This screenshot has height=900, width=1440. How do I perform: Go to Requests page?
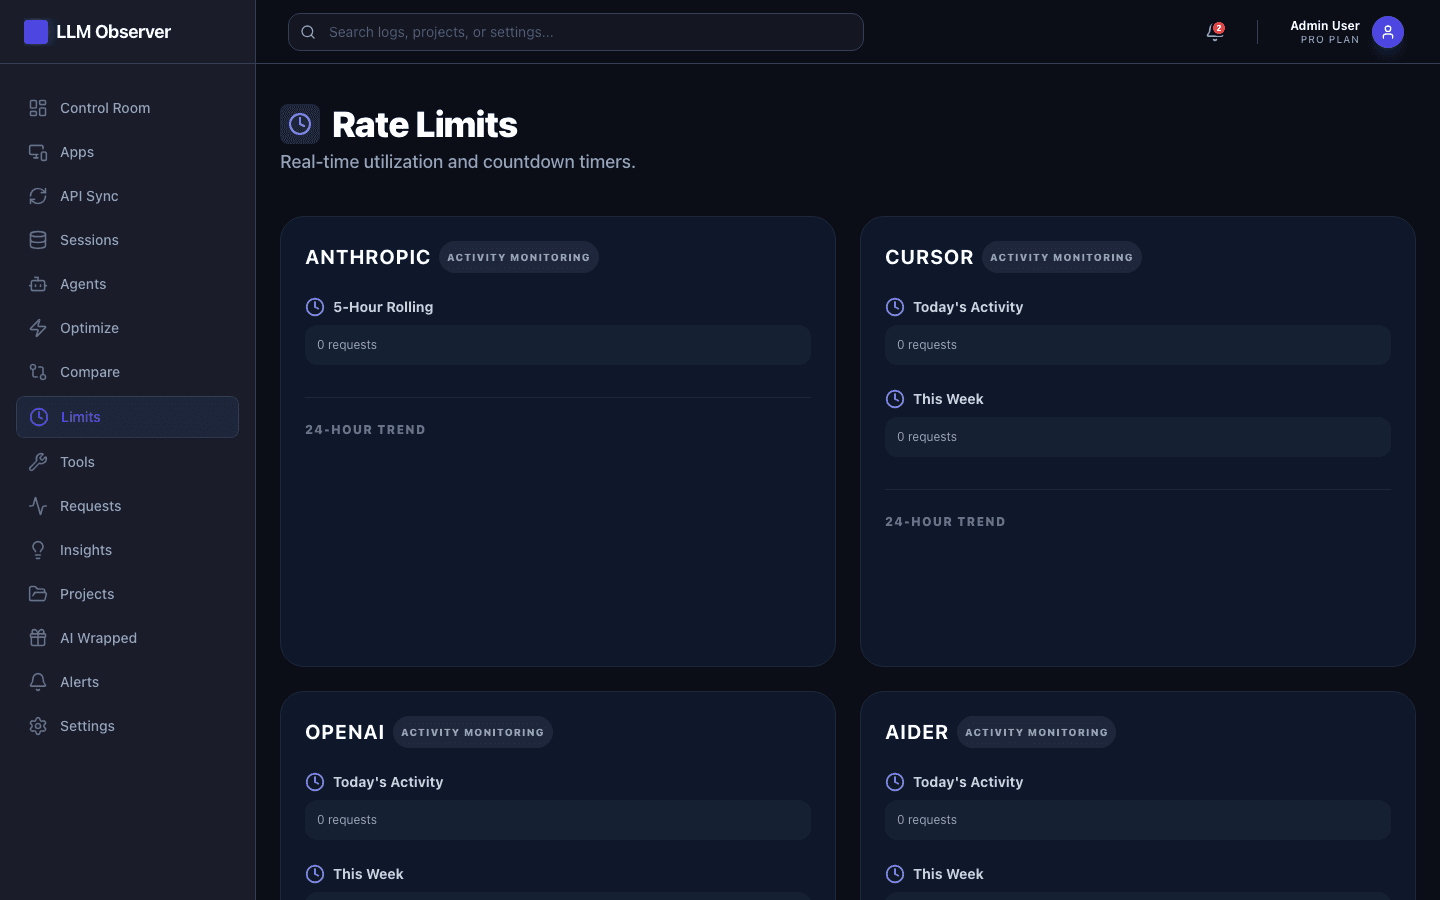coord(127,506)
